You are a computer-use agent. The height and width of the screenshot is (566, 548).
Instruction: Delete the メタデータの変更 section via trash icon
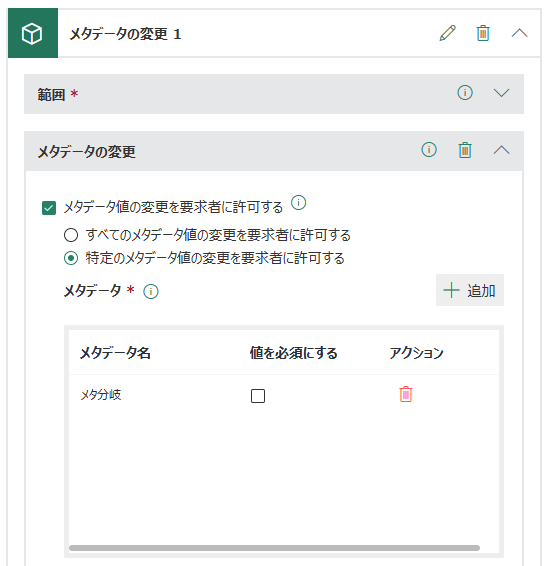[465, 150]
